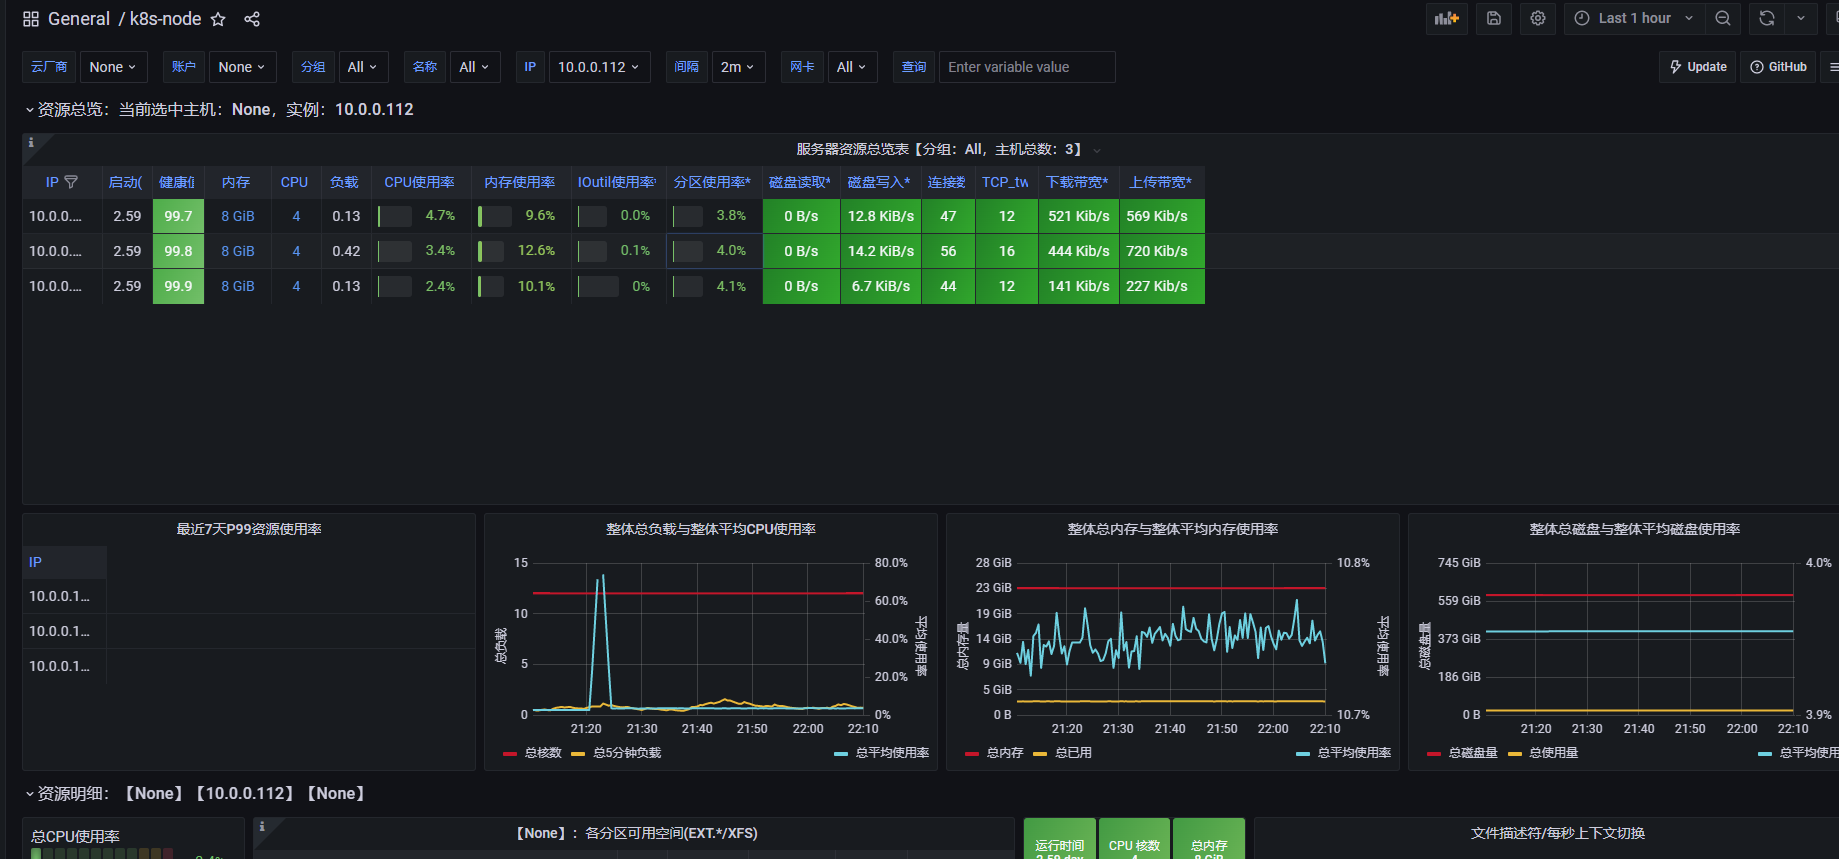
Task: Click the 99.7 health cell
Action: 178,216
